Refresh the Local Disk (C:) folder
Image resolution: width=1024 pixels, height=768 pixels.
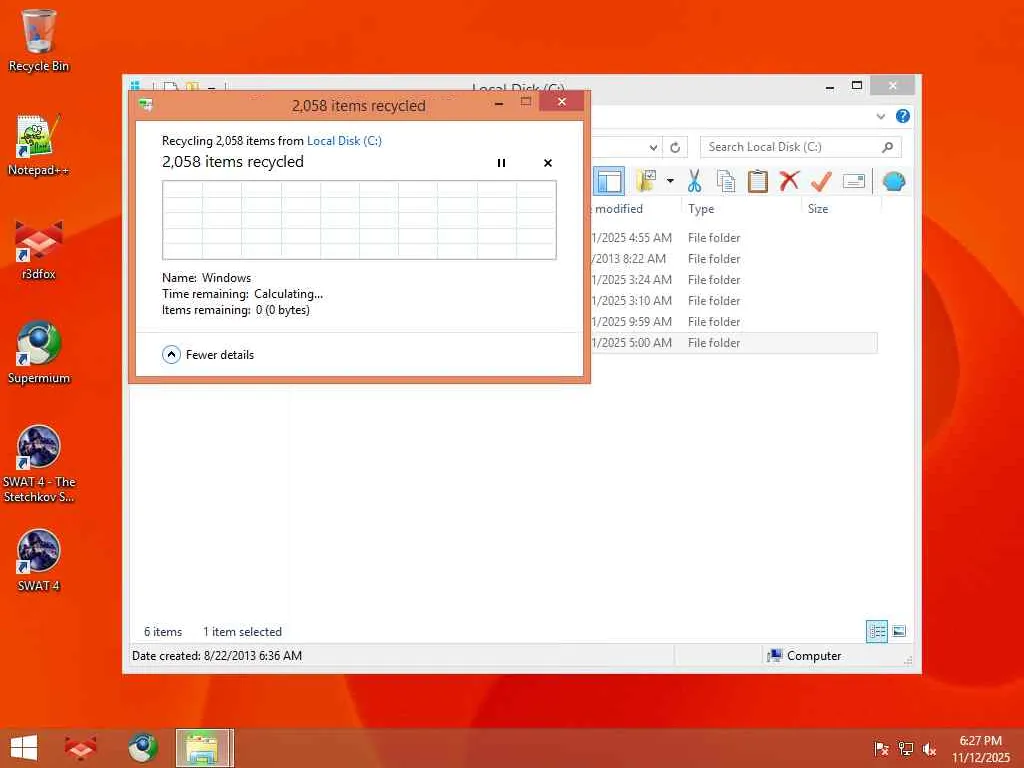coord(675,148)
